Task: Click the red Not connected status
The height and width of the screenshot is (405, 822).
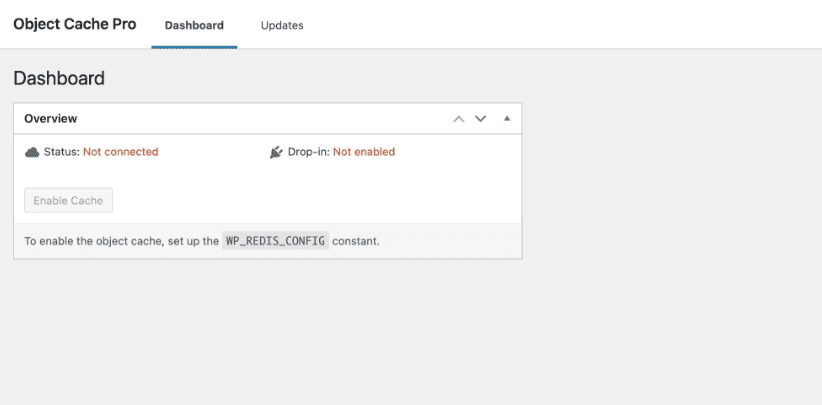Action: (x=120, y=152)
